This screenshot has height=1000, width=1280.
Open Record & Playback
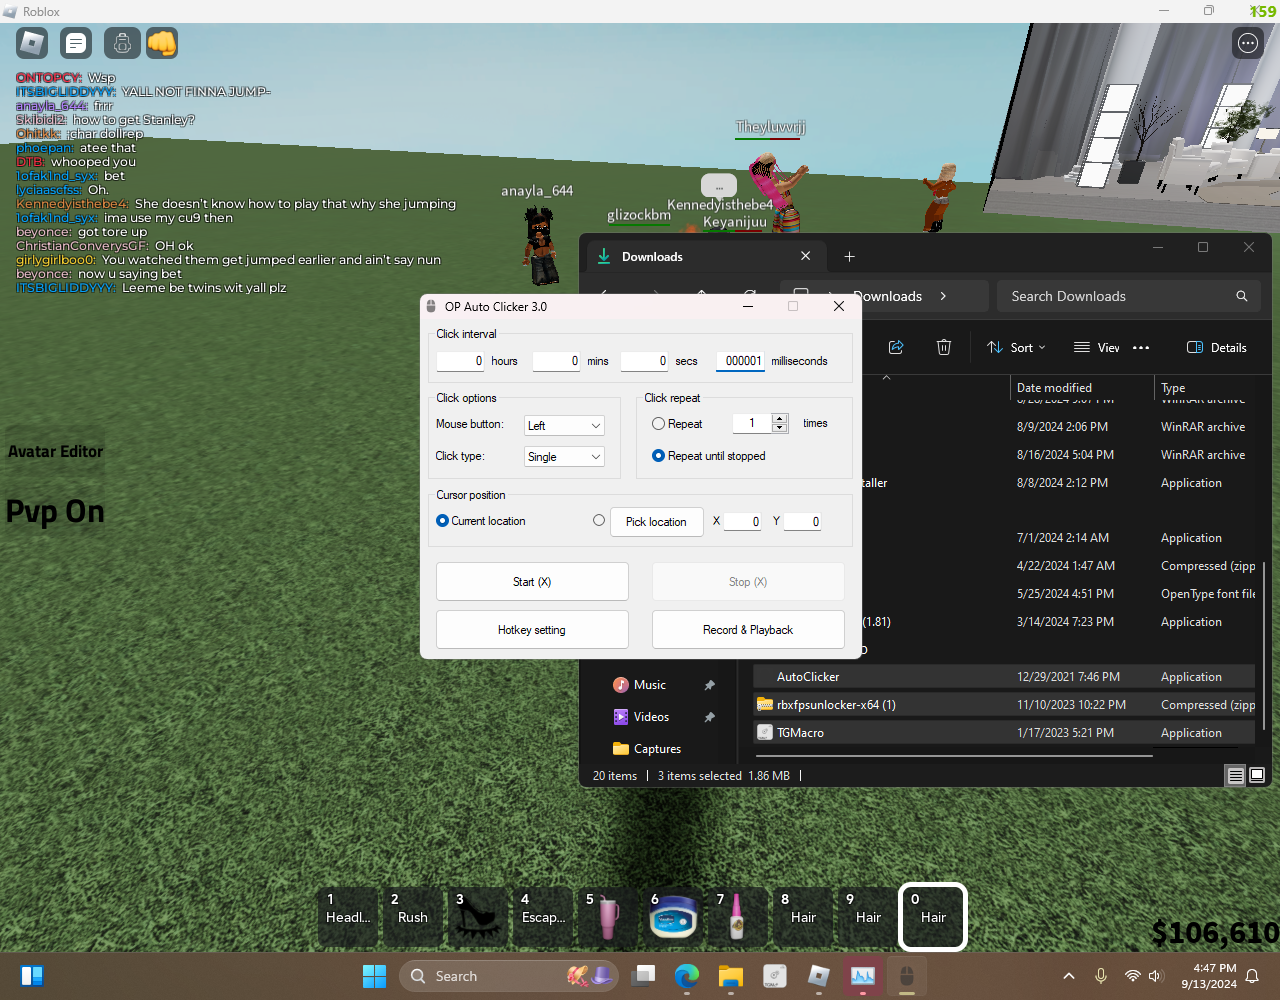pos(748,630)
